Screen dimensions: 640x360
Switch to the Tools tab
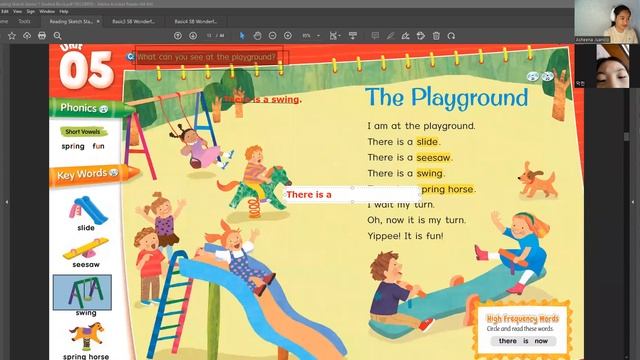tap(24, 21)
